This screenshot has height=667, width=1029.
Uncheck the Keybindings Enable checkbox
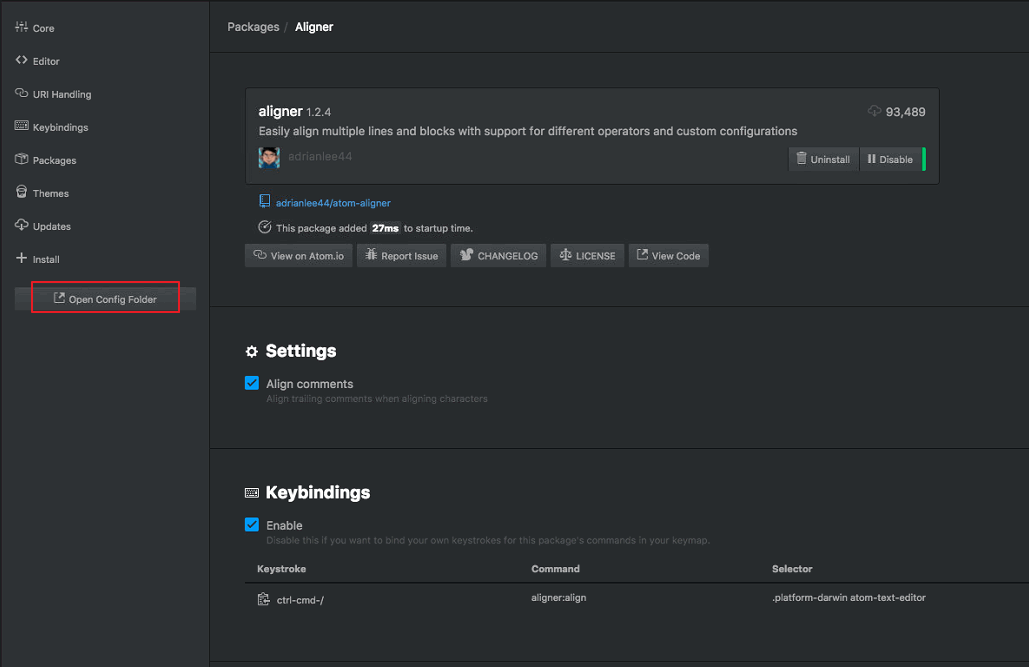[252, 525]
